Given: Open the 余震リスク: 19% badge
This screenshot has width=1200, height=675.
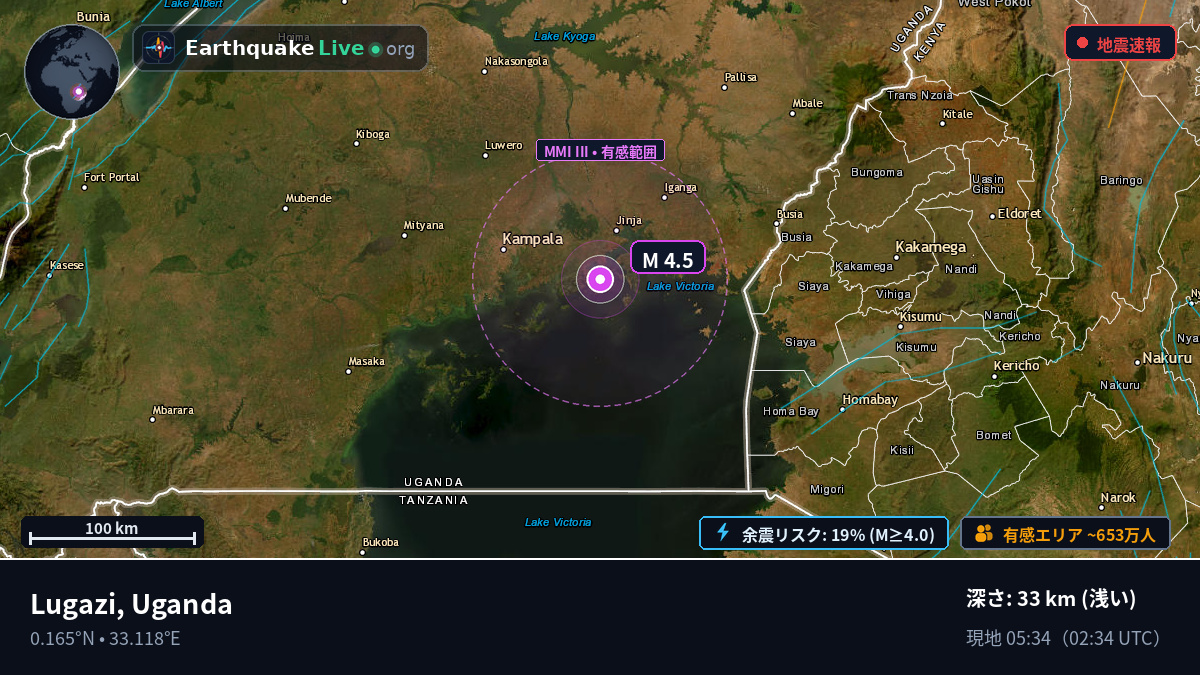Looking at the screenshot, I should click(x=824, y=534).
